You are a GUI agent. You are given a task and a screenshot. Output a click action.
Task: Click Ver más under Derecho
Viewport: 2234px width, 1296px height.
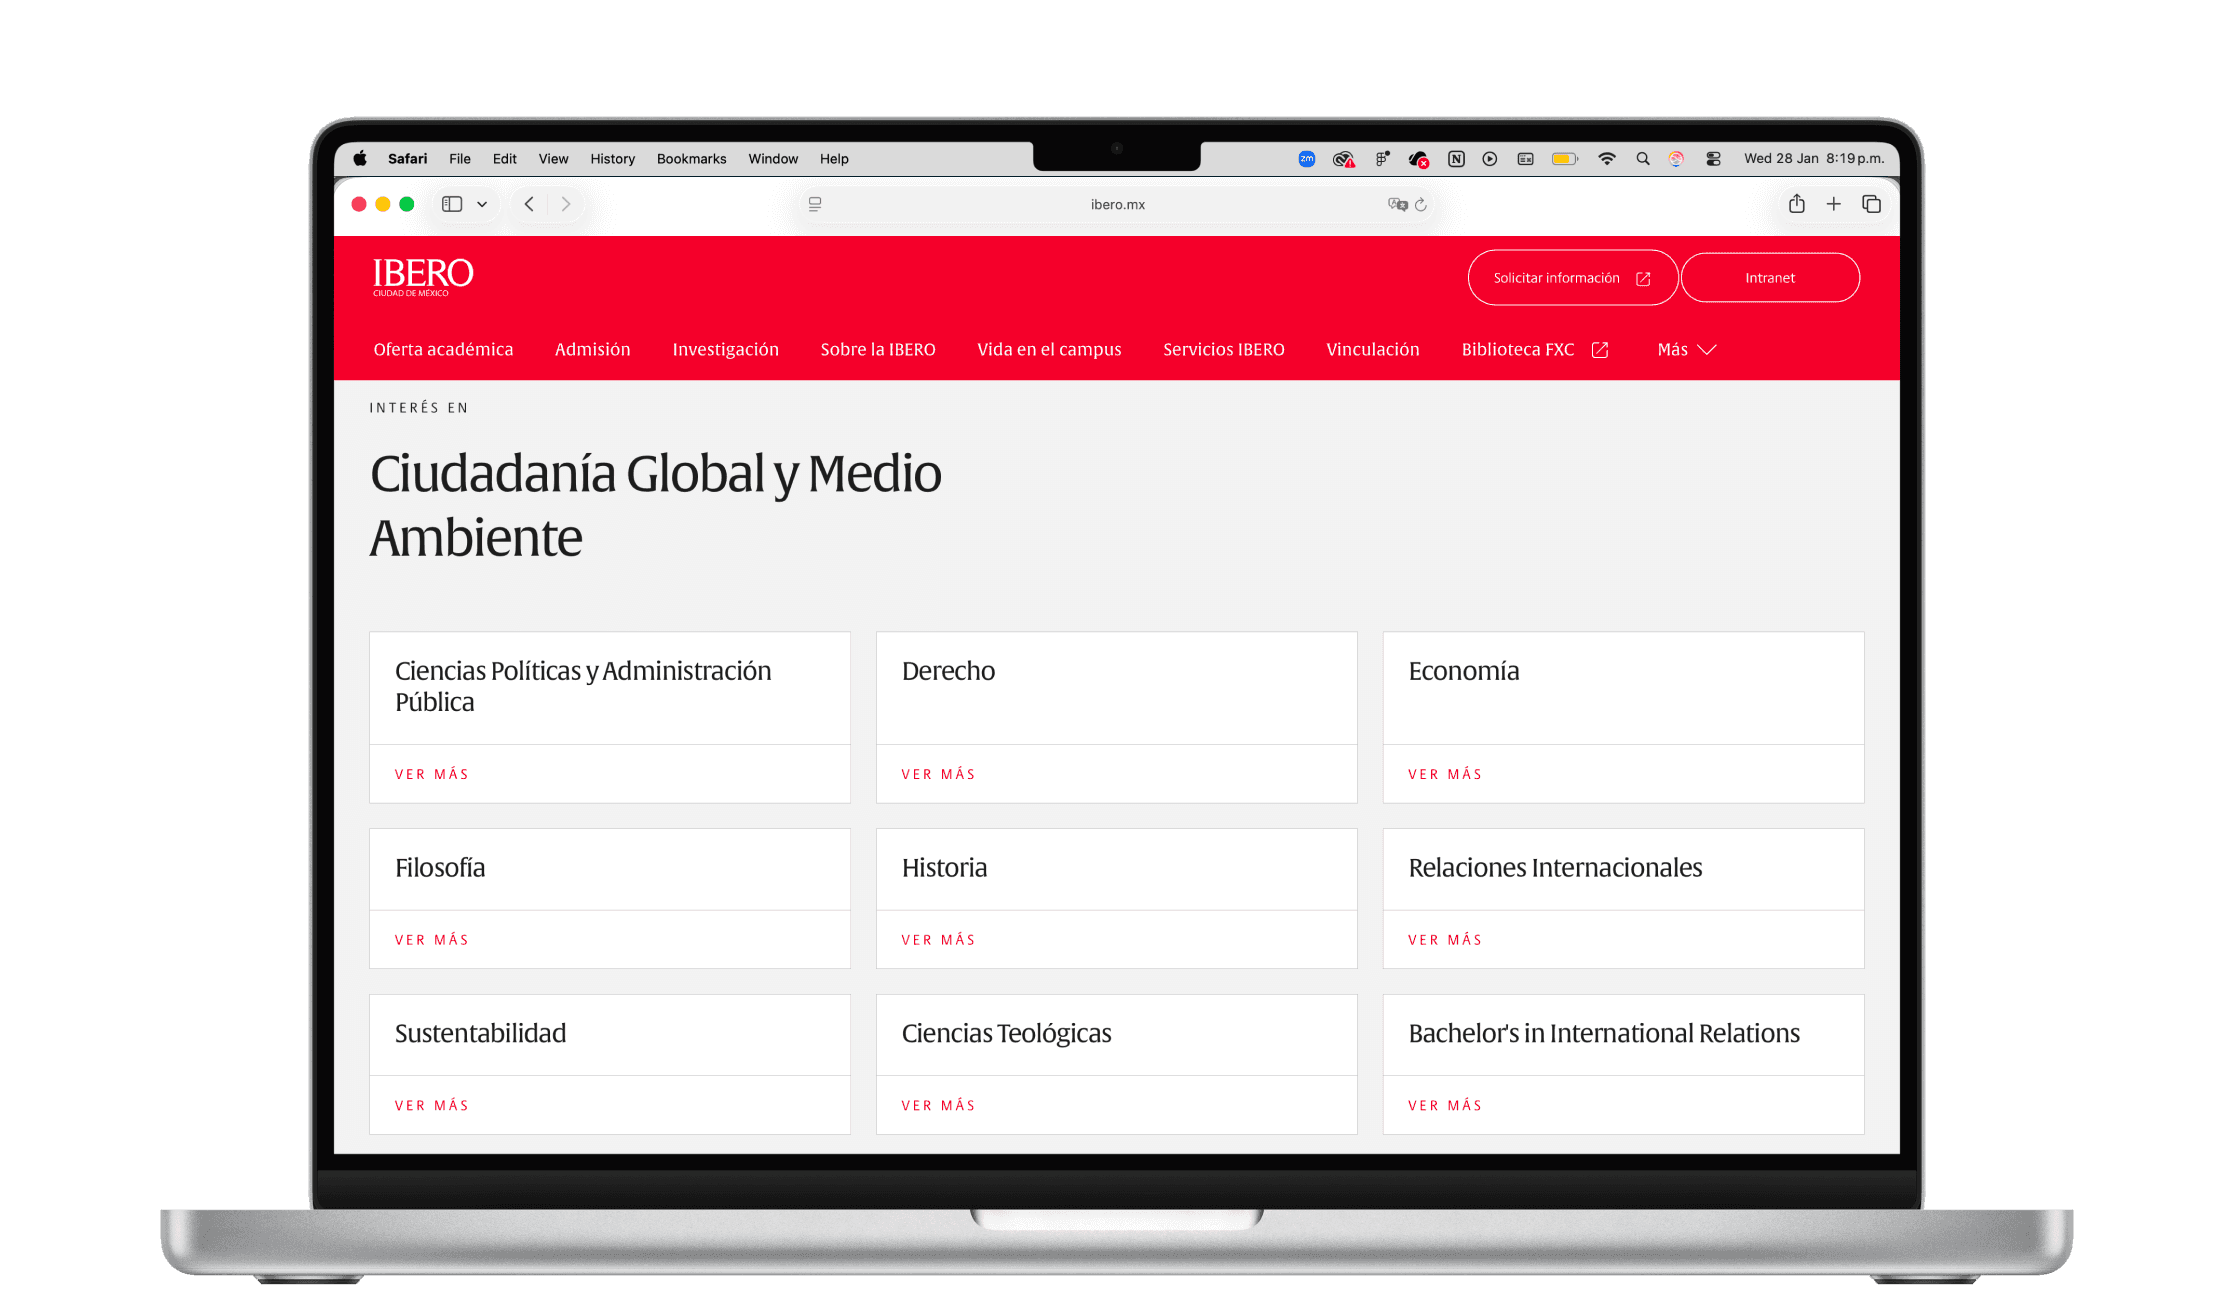tap(938, 774)
